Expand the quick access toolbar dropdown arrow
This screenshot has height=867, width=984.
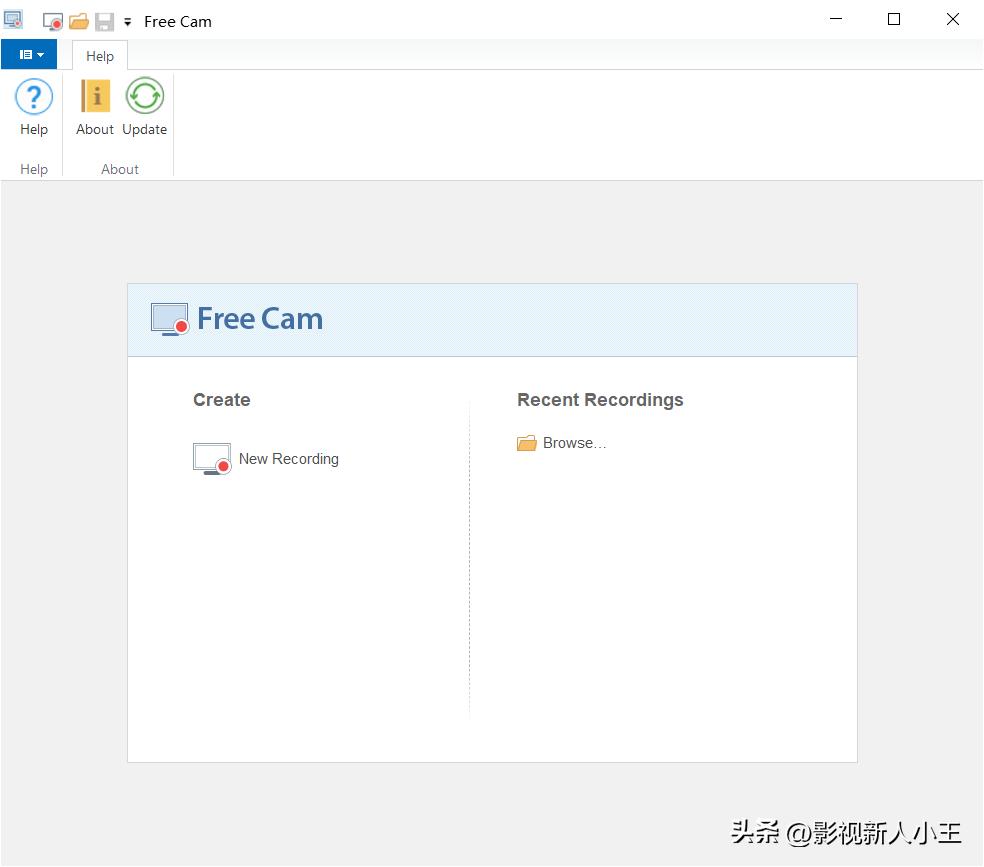pos(127,22)
